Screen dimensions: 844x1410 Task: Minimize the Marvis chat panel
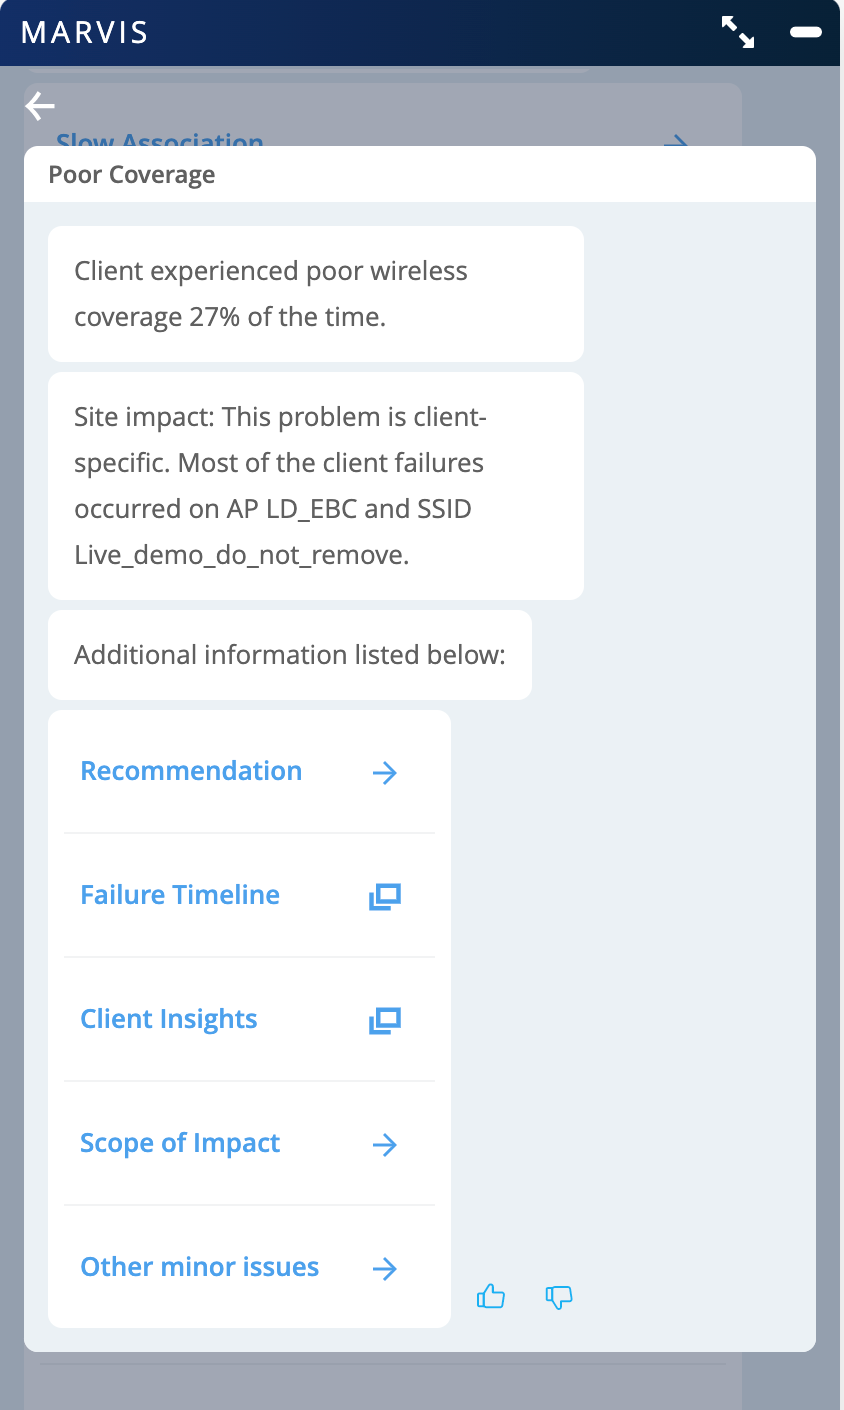(x=805, y=32)
